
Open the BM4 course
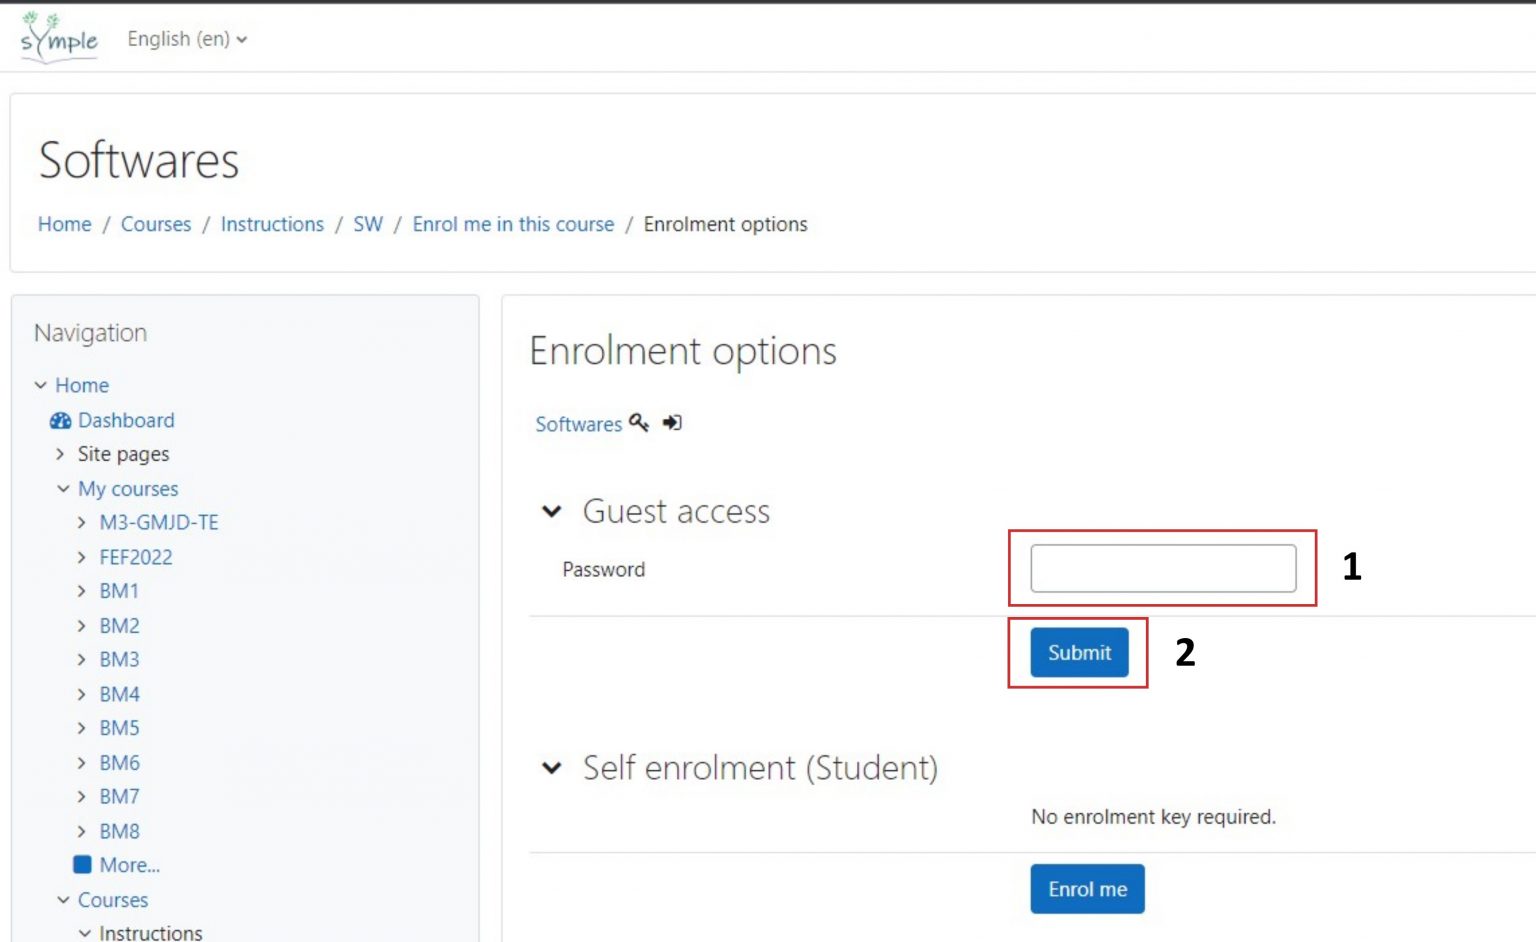[x=119, y=694]
